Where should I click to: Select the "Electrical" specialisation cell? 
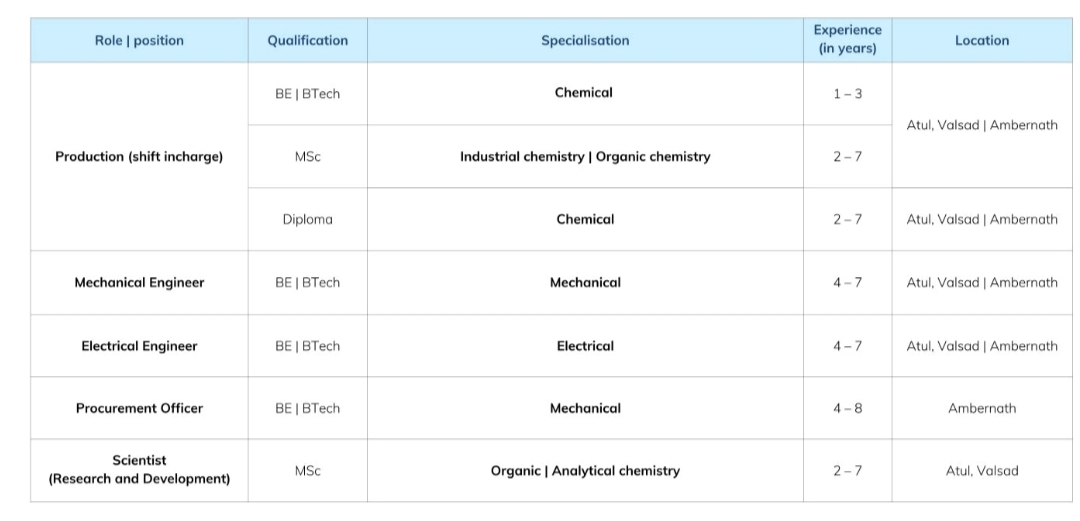click(585, 346)
